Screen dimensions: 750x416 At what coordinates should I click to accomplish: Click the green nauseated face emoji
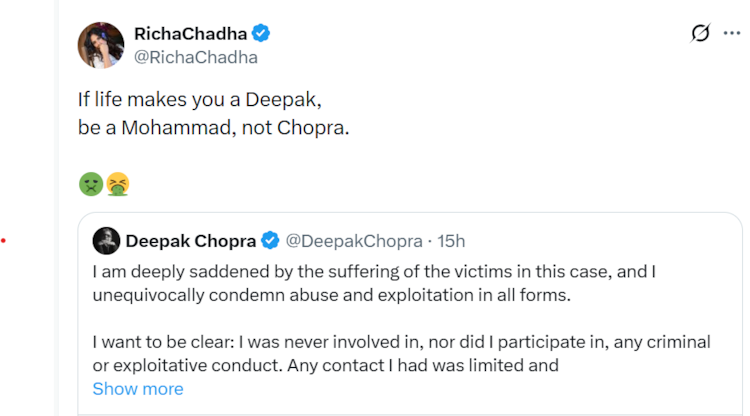(x=90, y=184)
